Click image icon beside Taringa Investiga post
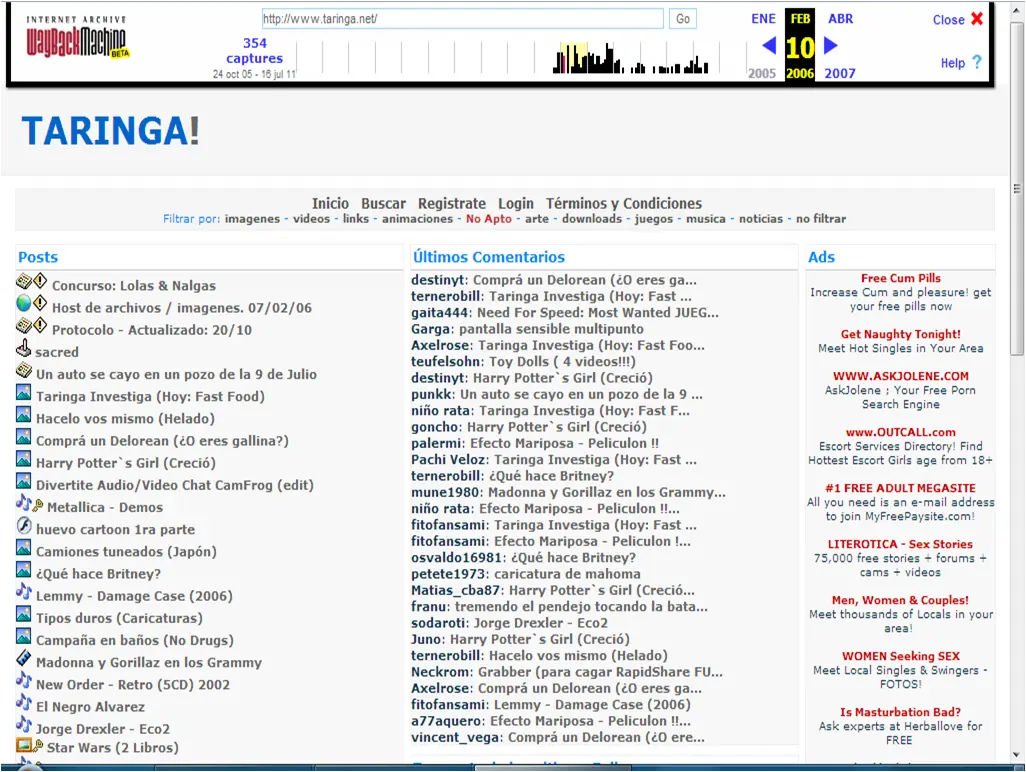 pyautogui.click(x=24, y=393)
